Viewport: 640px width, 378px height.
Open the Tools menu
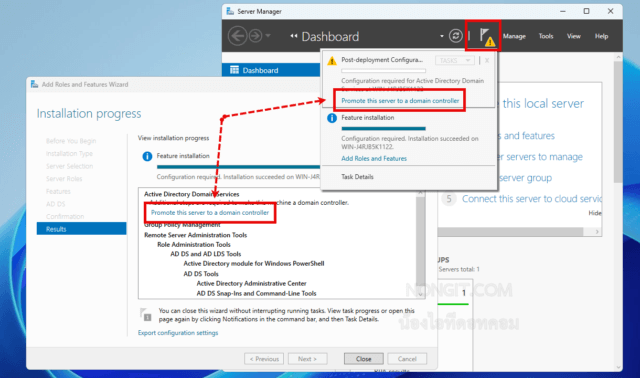(x=546, y=36)
